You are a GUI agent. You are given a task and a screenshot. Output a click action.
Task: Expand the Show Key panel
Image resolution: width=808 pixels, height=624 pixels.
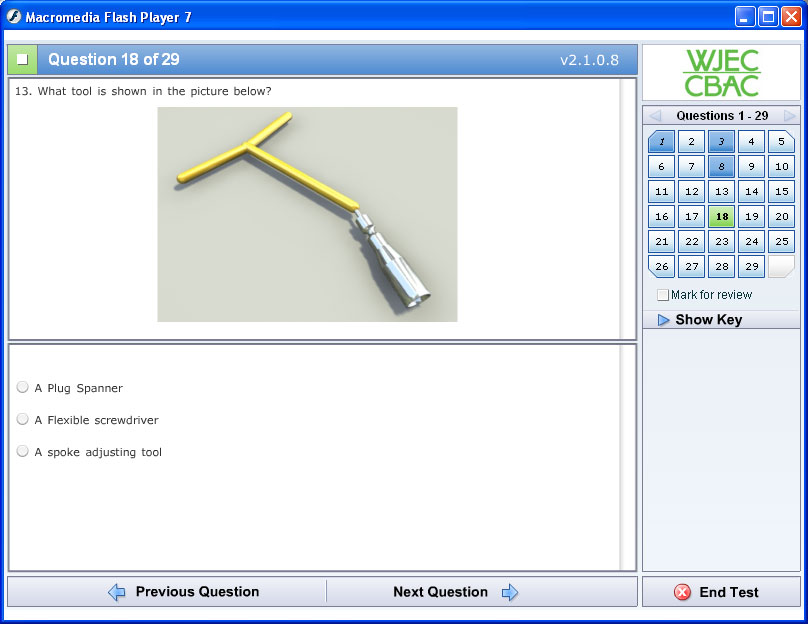[709, 319]
